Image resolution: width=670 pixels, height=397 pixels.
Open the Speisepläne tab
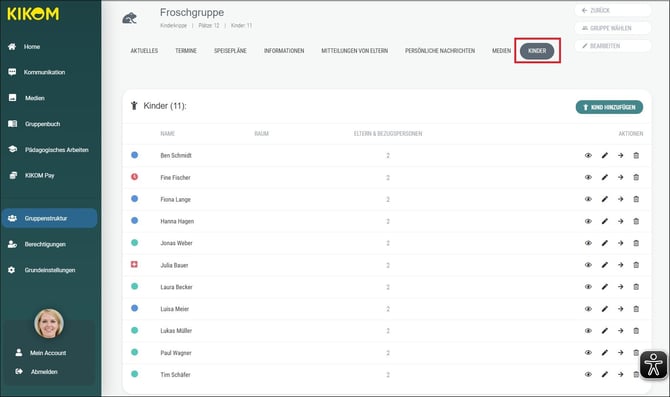[x=230, y=51]
